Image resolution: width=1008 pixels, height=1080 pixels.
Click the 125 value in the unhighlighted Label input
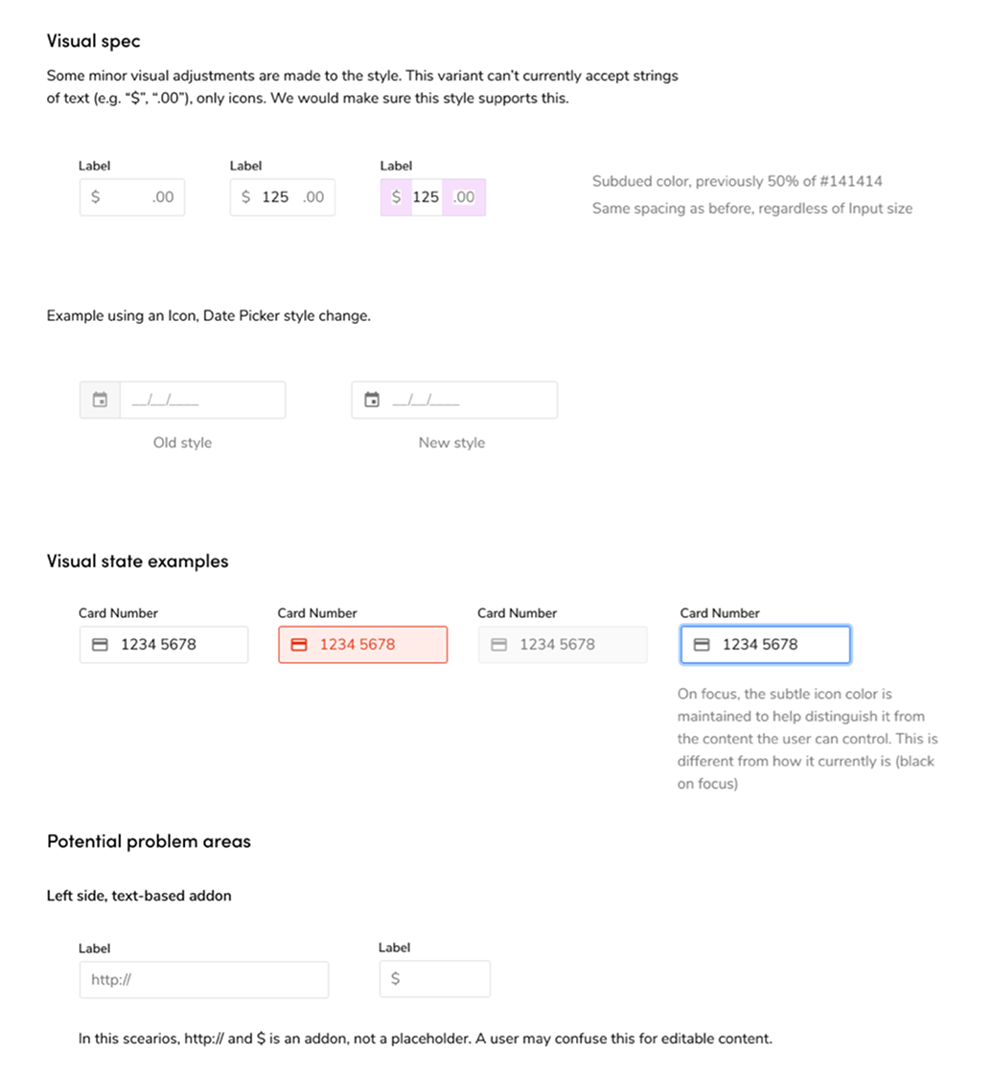[275, 197]
